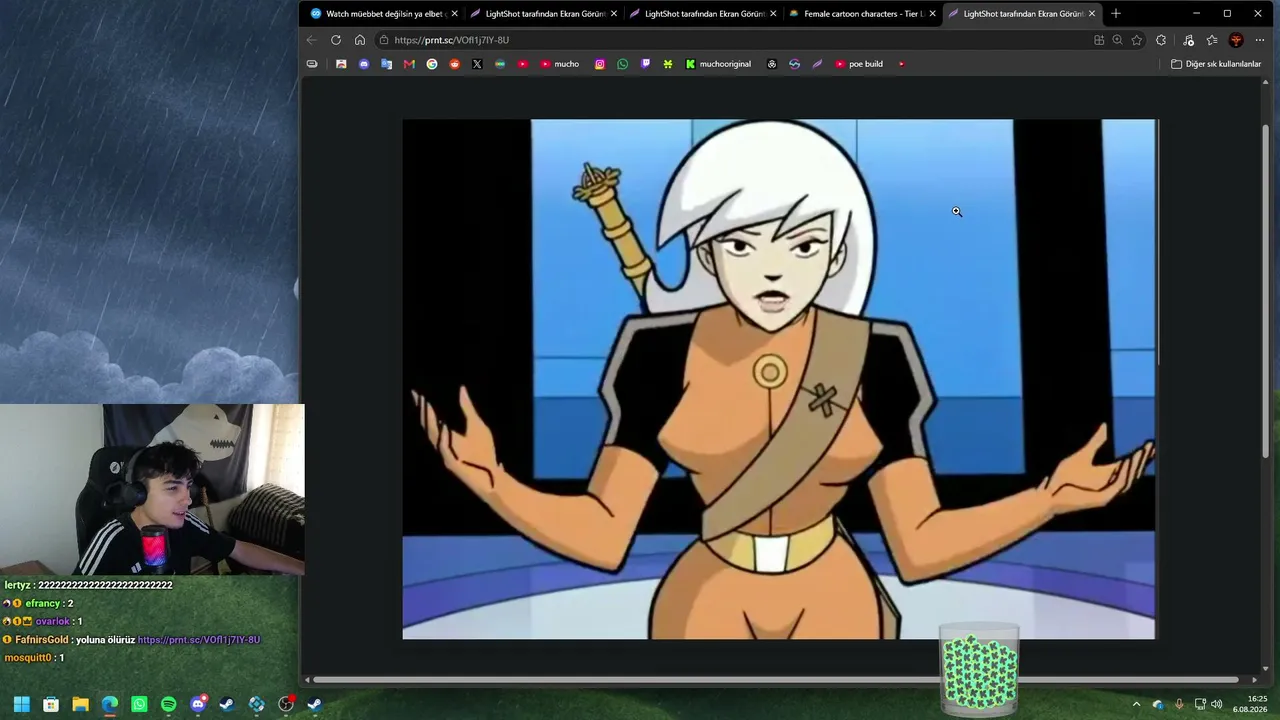Open the Kick muchooriginal bookmark
1280x720 pixels.
[718, 64]
